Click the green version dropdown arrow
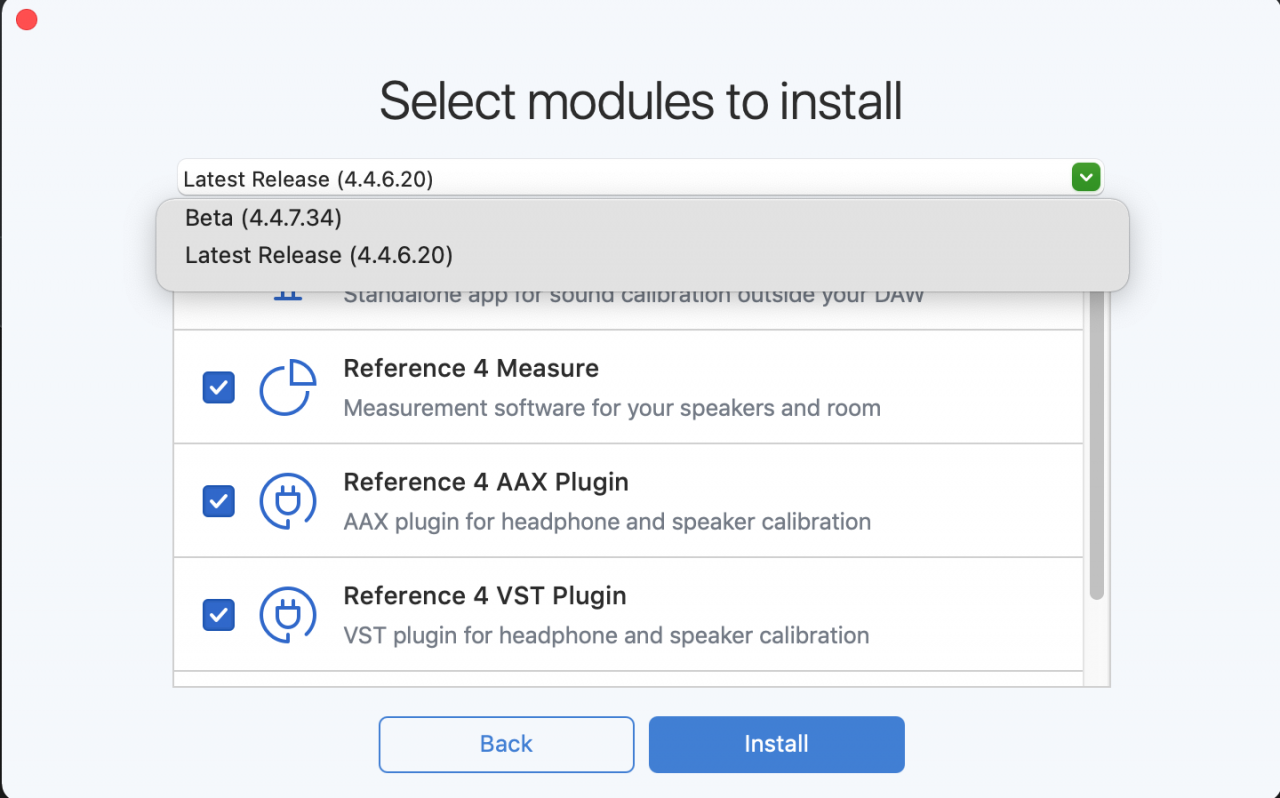Viewport: 1280px width, 798px height. pos(1085,178)
